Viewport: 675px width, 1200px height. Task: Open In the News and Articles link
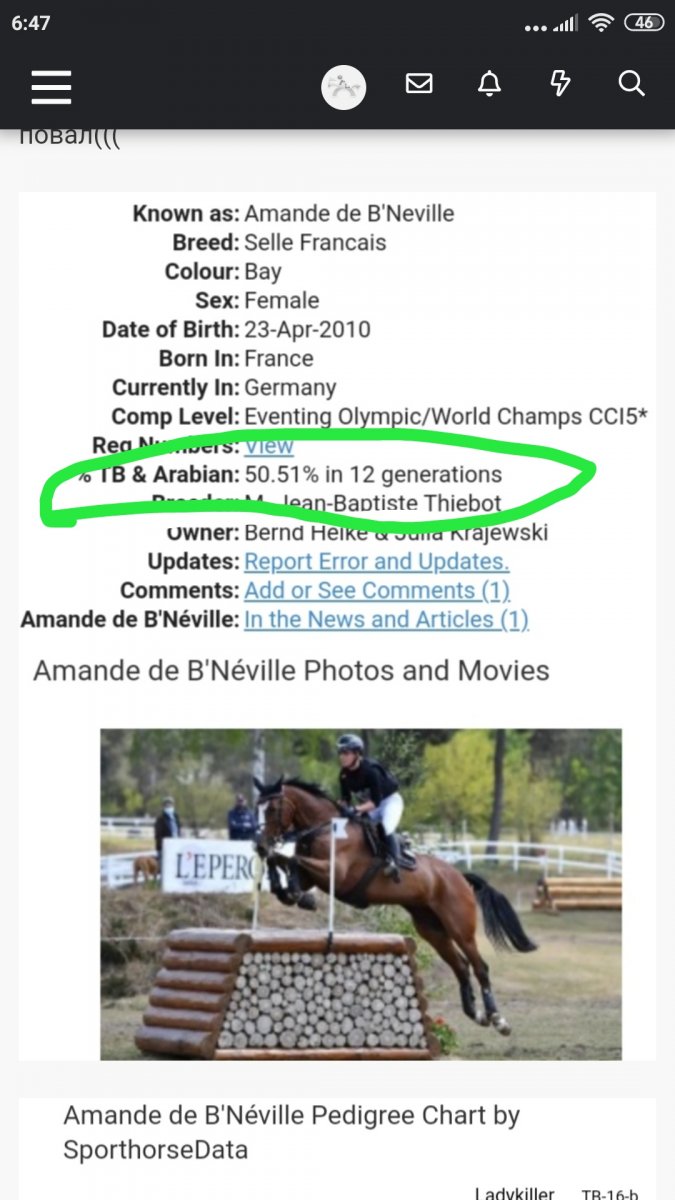386,619
